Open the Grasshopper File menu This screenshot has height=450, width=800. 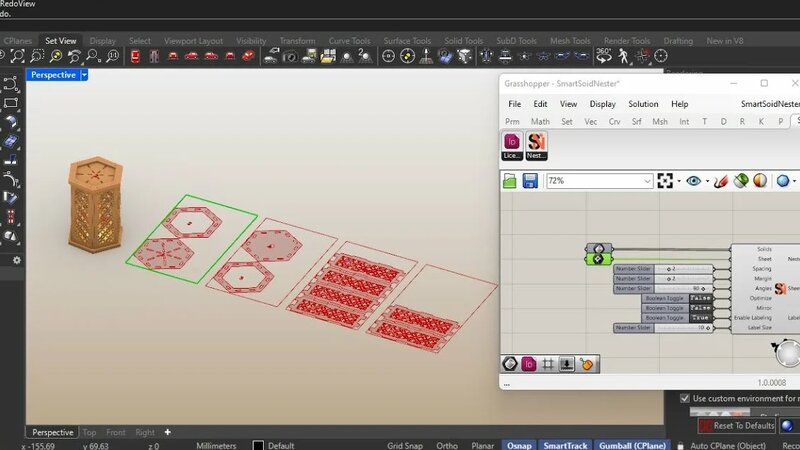click(x=514, y=104)
